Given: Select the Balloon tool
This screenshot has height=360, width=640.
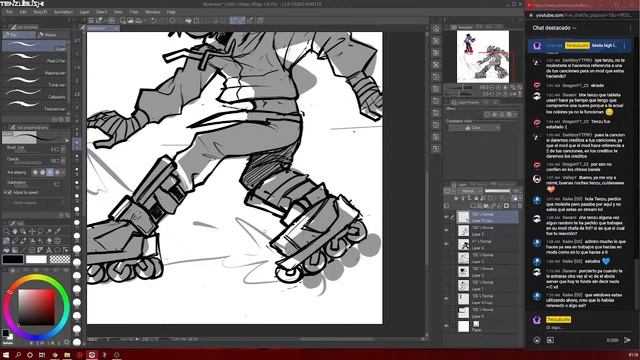Looking at the screenshot, I should pos(58,250).
